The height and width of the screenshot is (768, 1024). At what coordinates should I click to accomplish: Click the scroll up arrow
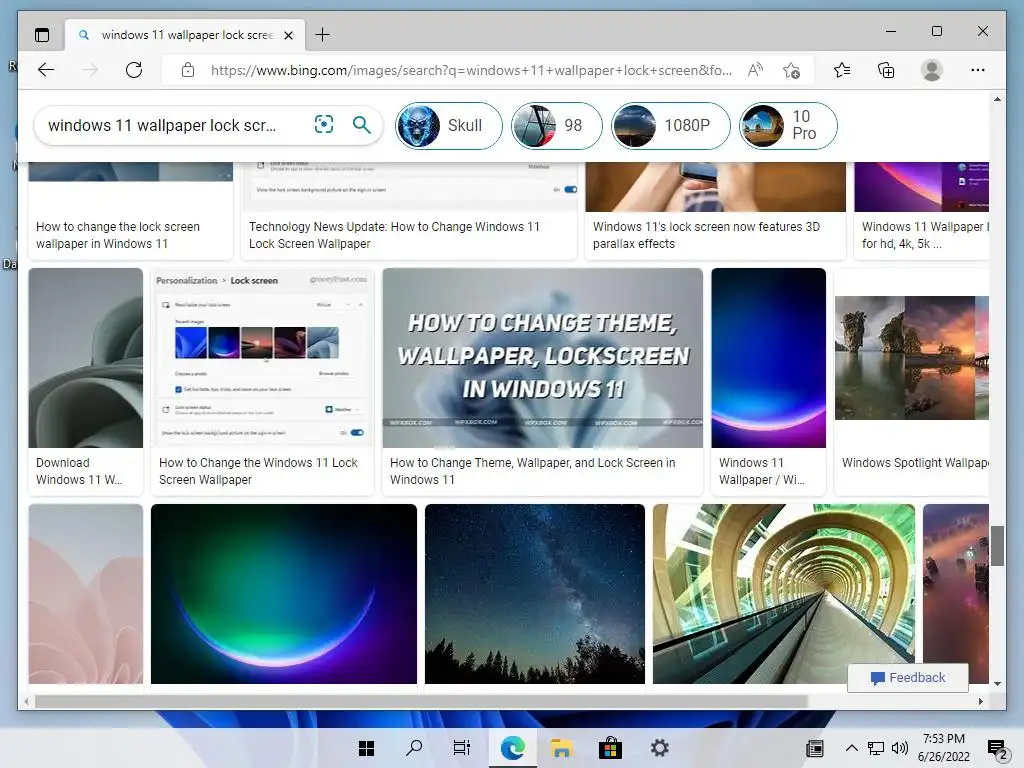pyautogui.click(x=997, y=99)
